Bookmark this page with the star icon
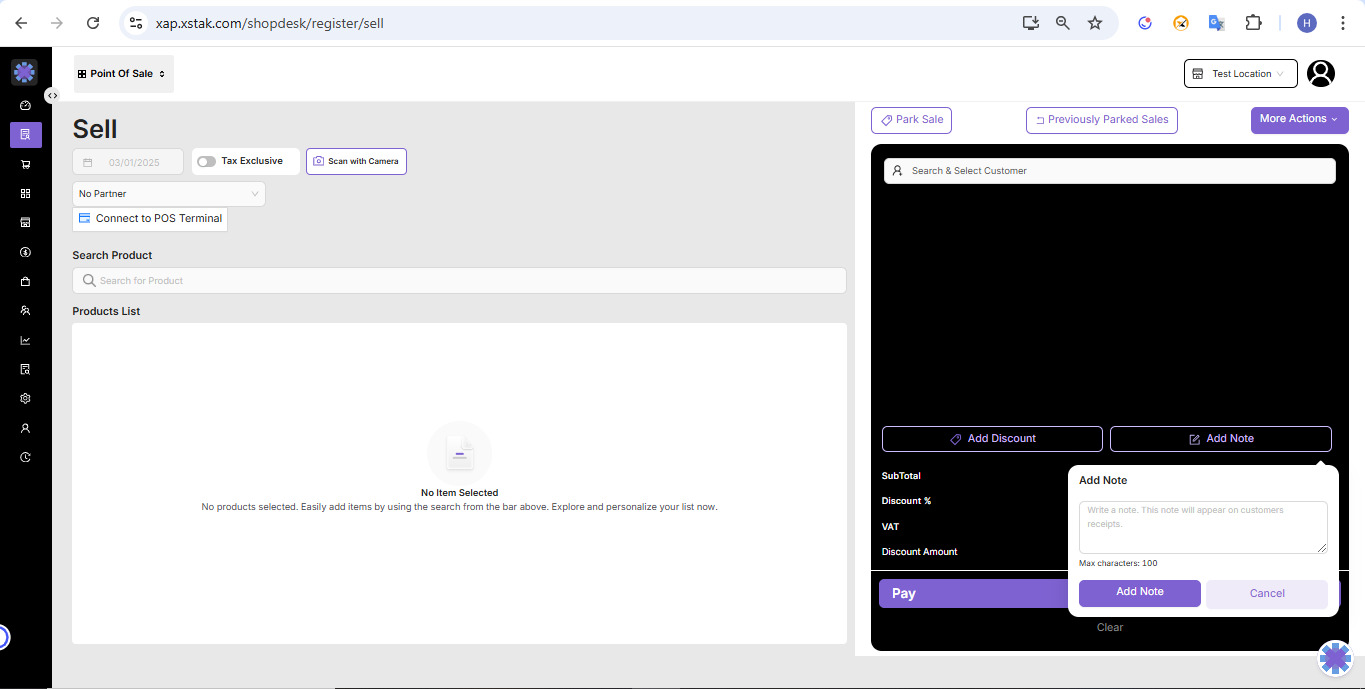Image resolution: width=1365 pixels, height=689 pixels. pos(1095,23)
